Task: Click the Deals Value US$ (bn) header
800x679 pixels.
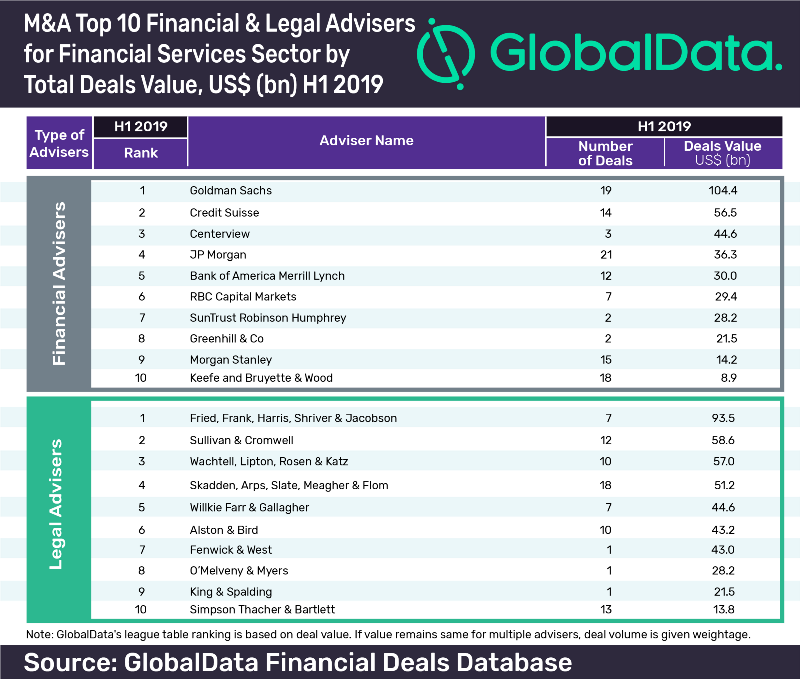Action: coord(722,153)
